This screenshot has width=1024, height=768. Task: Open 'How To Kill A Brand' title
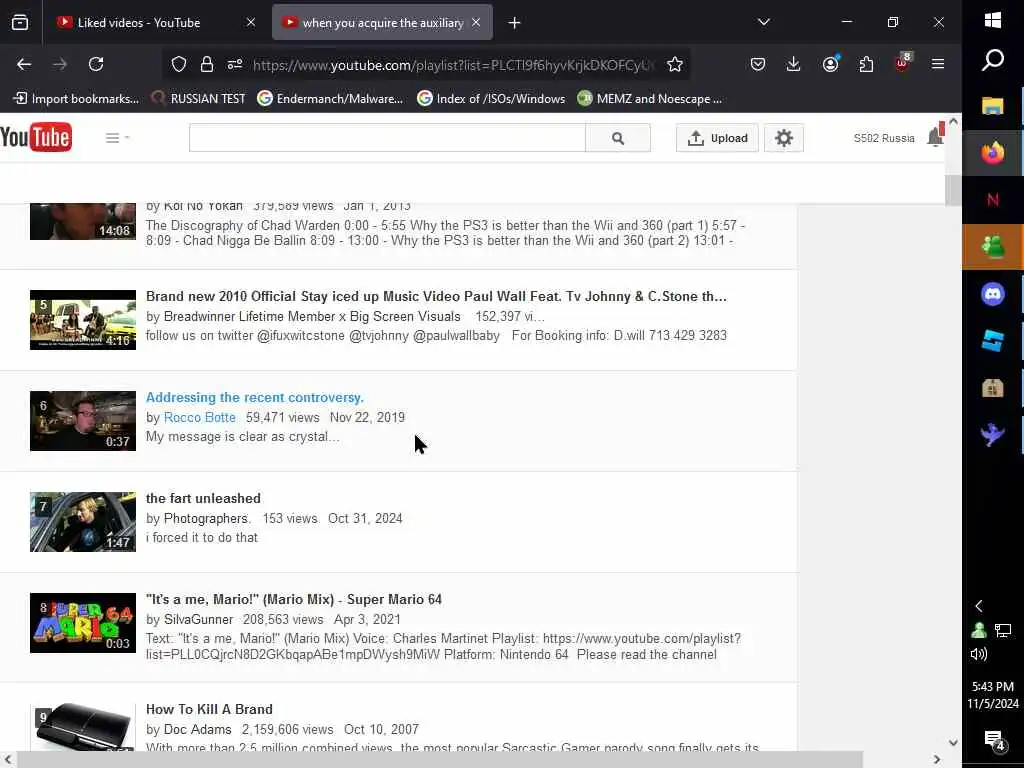pos(209,709)
